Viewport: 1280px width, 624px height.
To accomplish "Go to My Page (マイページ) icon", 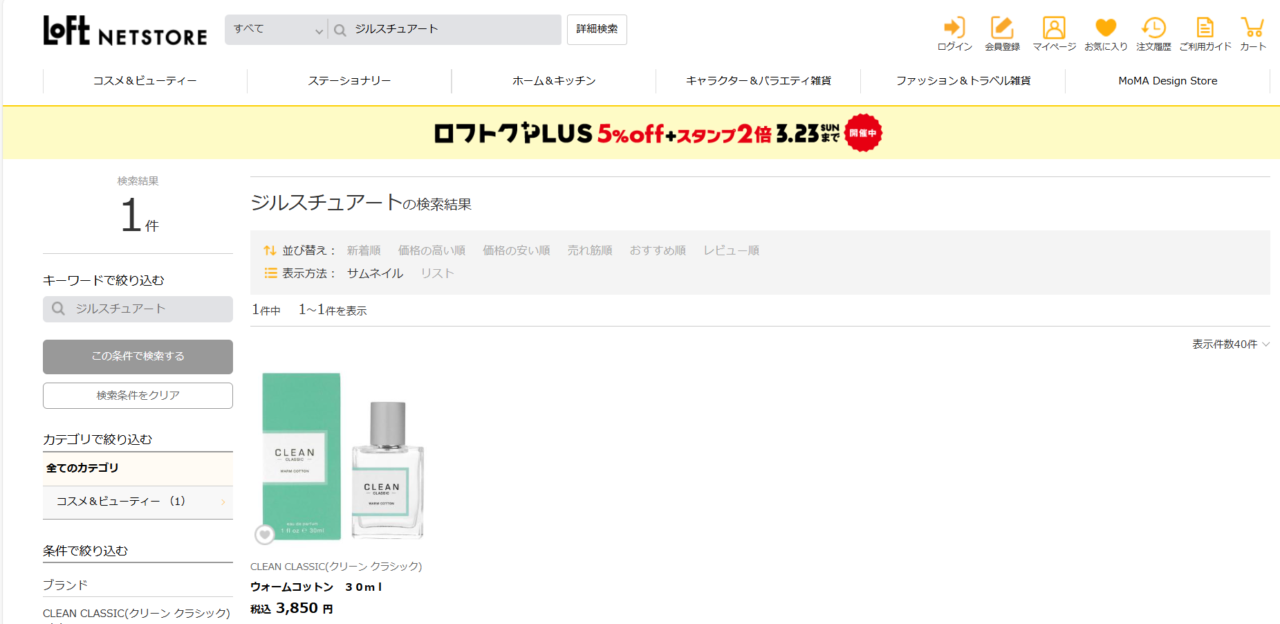I will tap(1054, 28).
